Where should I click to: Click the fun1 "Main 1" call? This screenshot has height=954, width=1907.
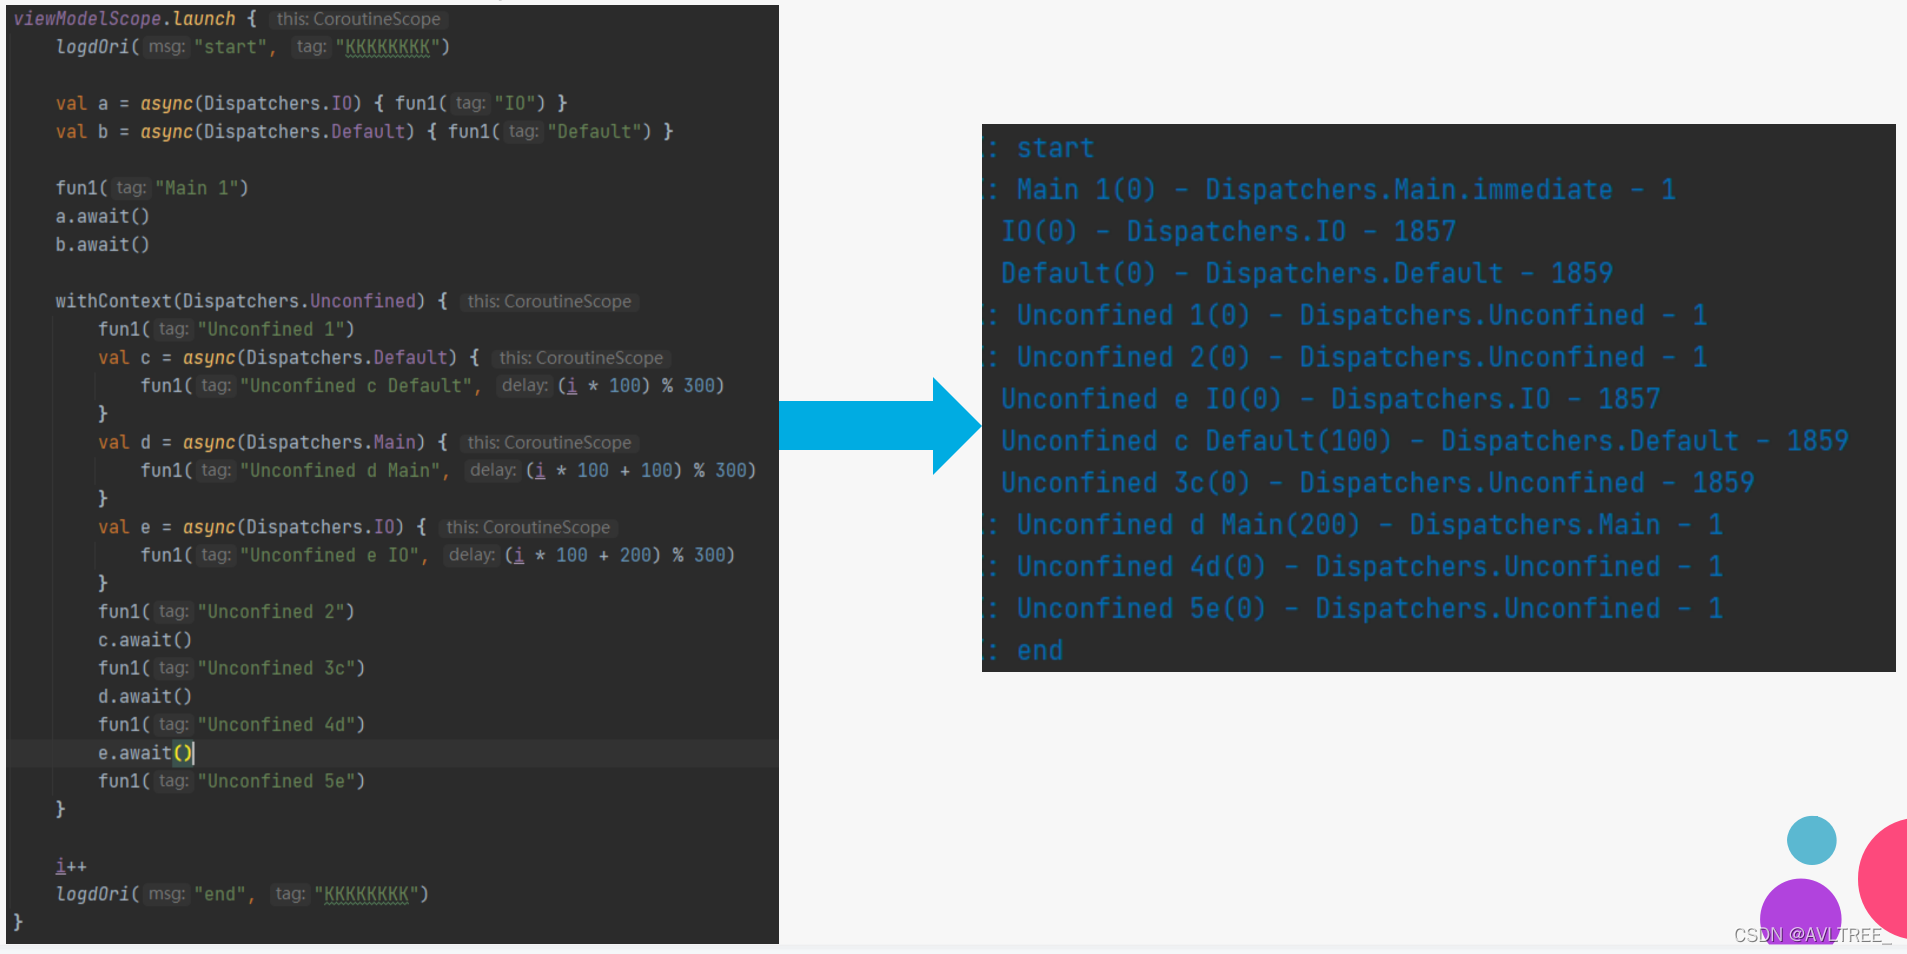(x=152, y=188)
